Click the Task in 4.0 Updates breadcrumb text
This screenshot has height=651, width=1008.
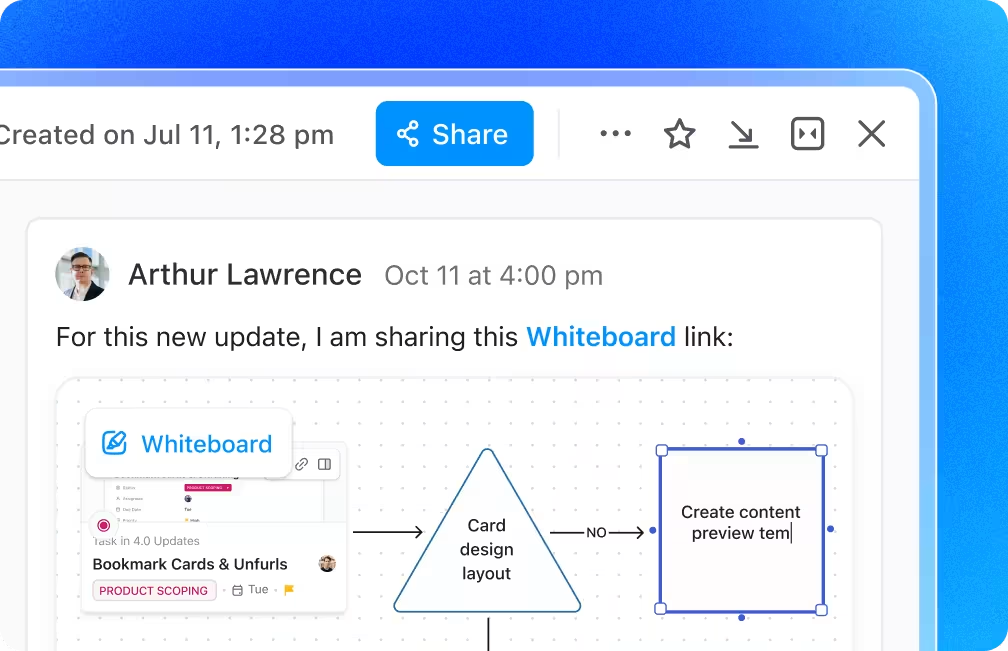pyautogui.click(x=147, y=541)
